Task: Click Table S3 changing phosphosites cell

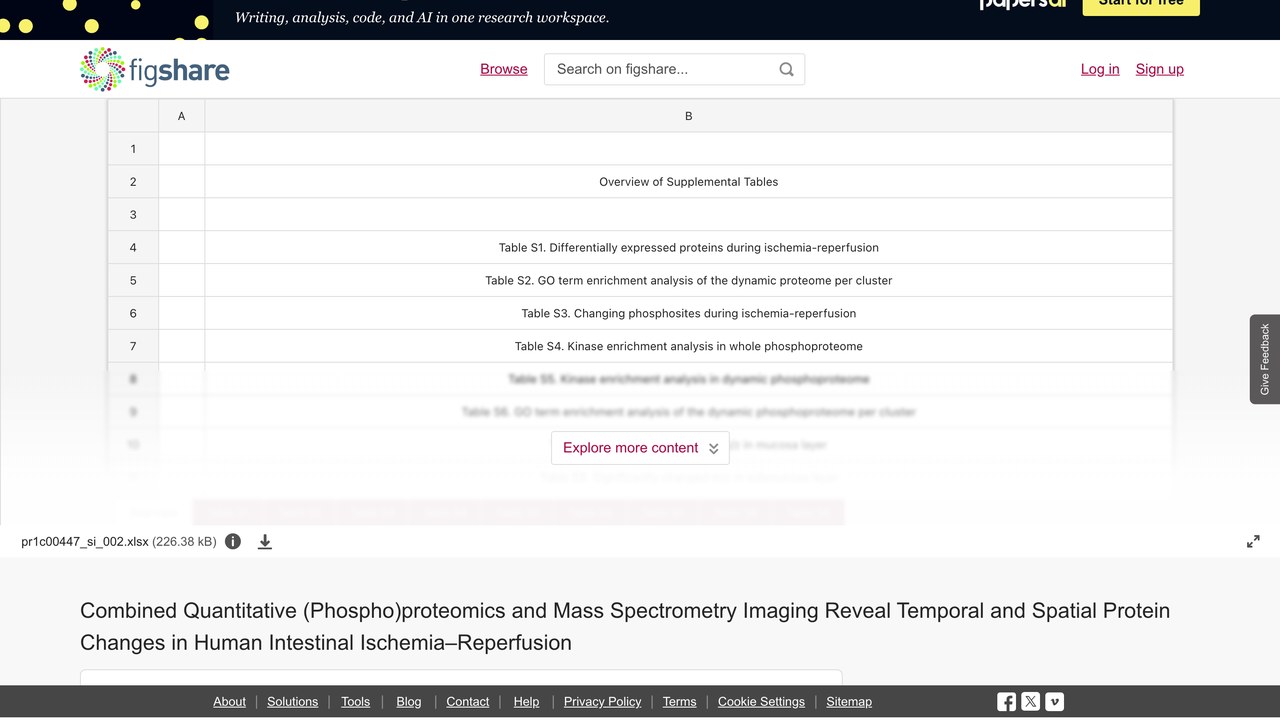Action: pos(688,314)
